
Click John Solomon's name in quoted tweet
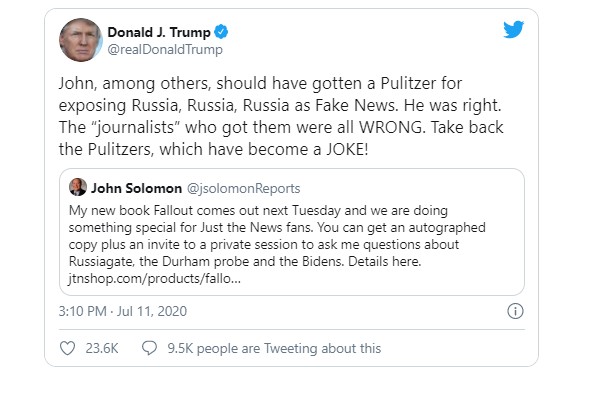[136, 188]
